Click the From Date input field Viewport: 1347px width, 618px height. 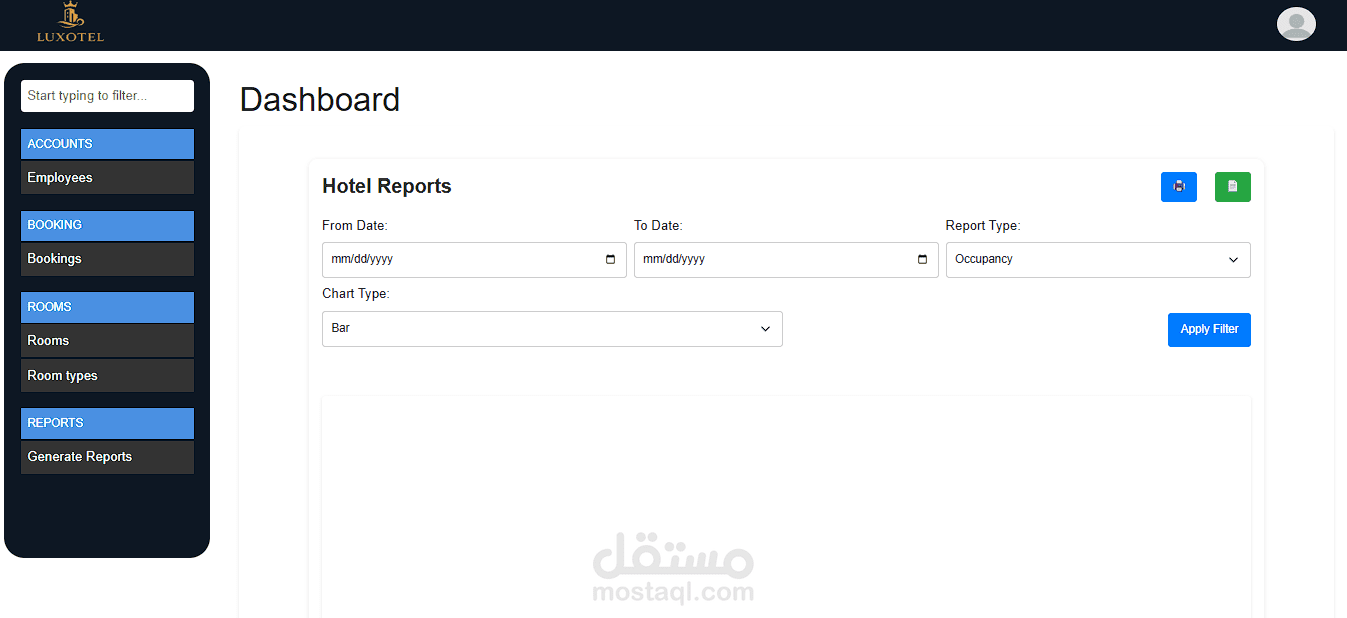pos(474,260)
